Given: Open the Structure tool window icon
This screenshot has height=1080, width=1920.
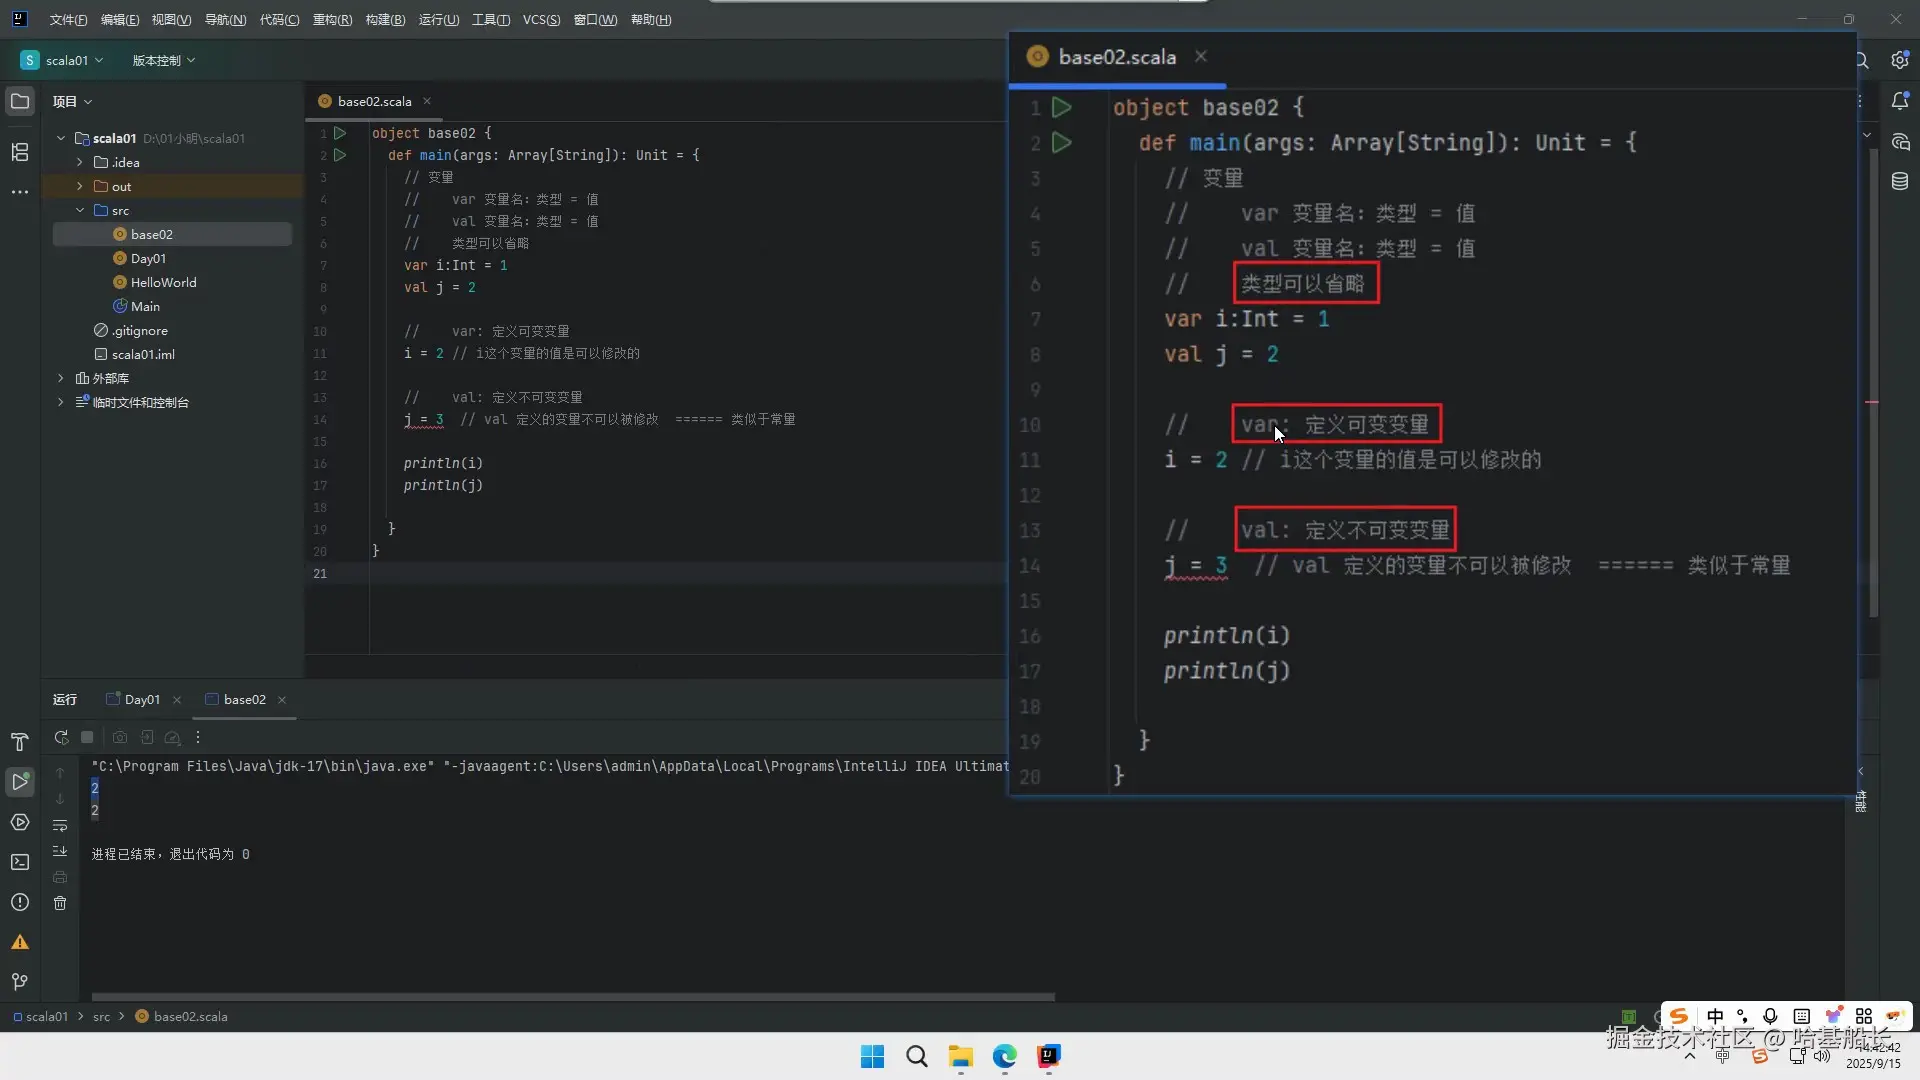Looking at the screenshot, I should click(20, 152).
